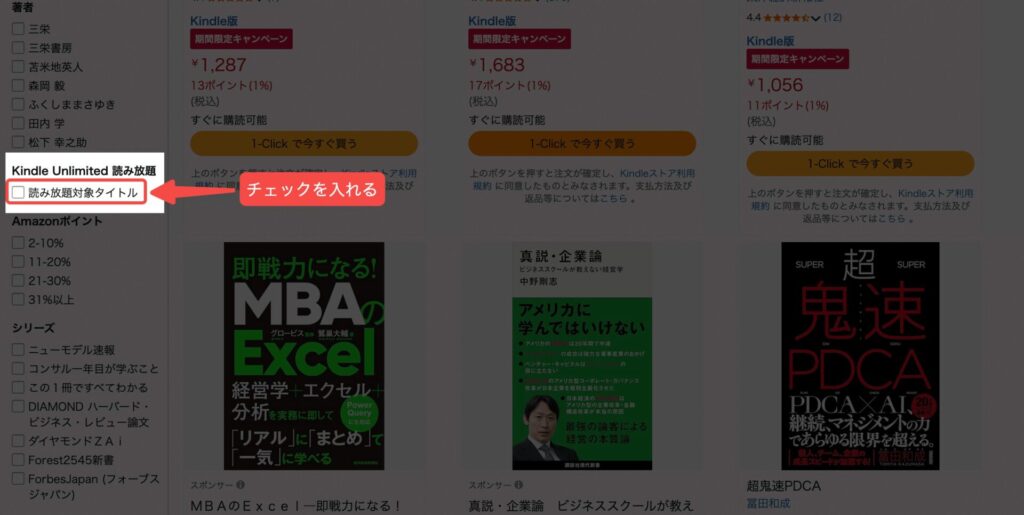Open the 超鬼速PDCA book cover image
This screenshot has width=1024, height=515.
[860, 356]
